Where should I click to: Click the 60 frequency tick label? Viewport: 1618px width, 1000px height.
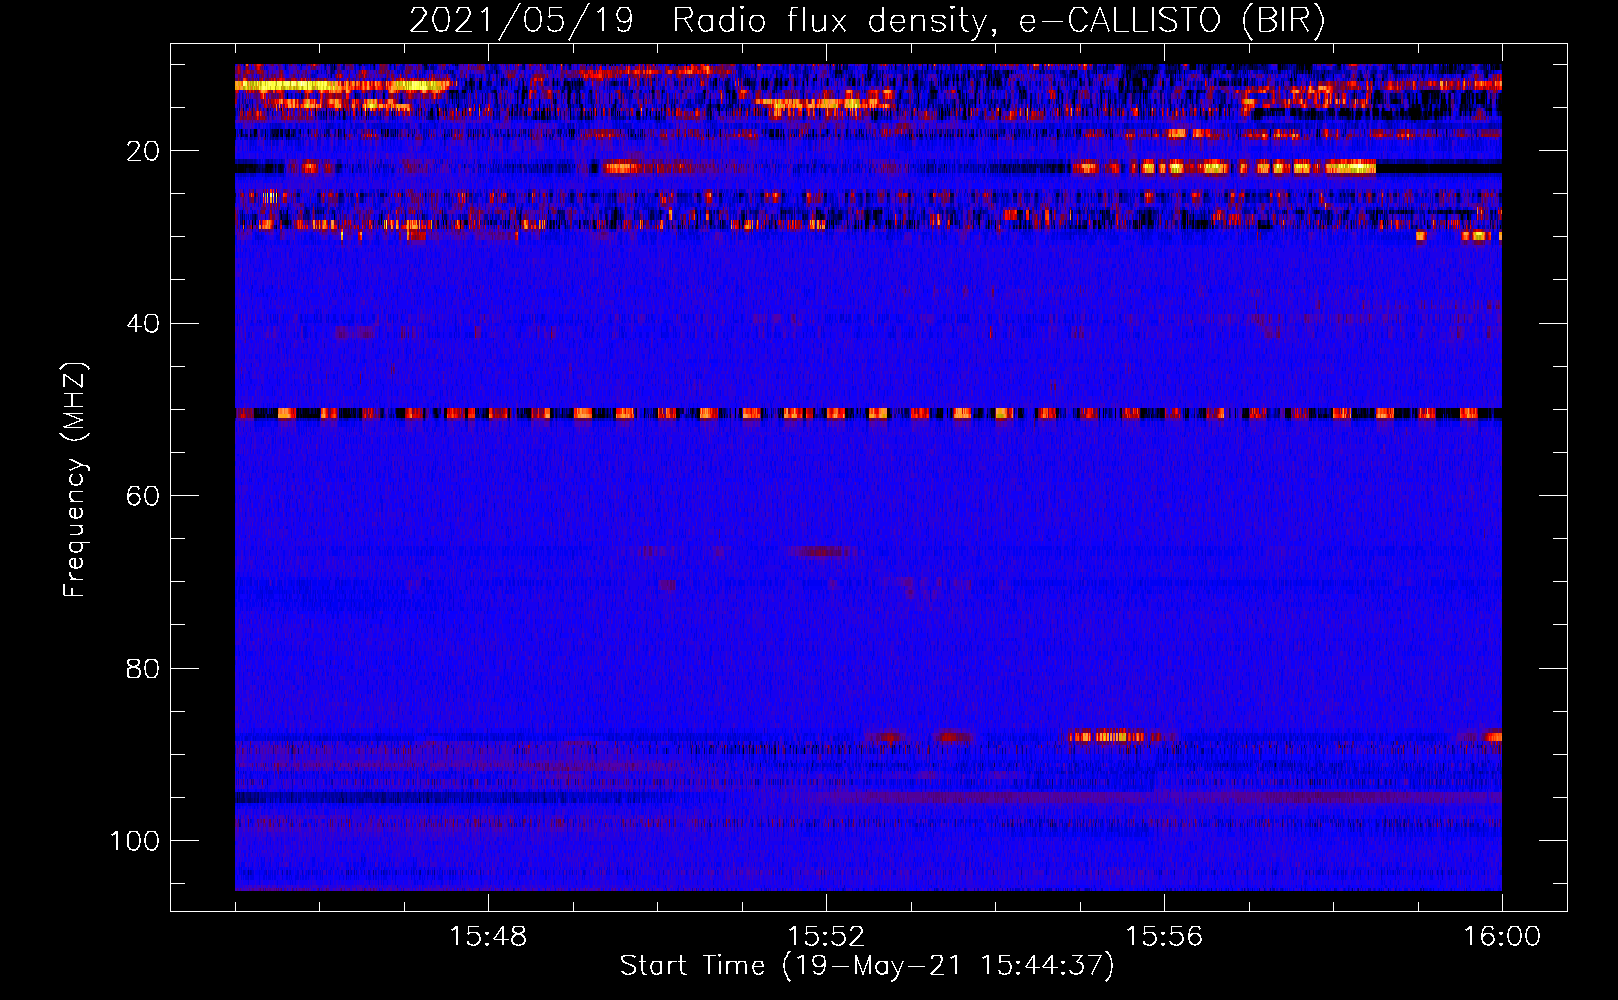pos(143,496)
